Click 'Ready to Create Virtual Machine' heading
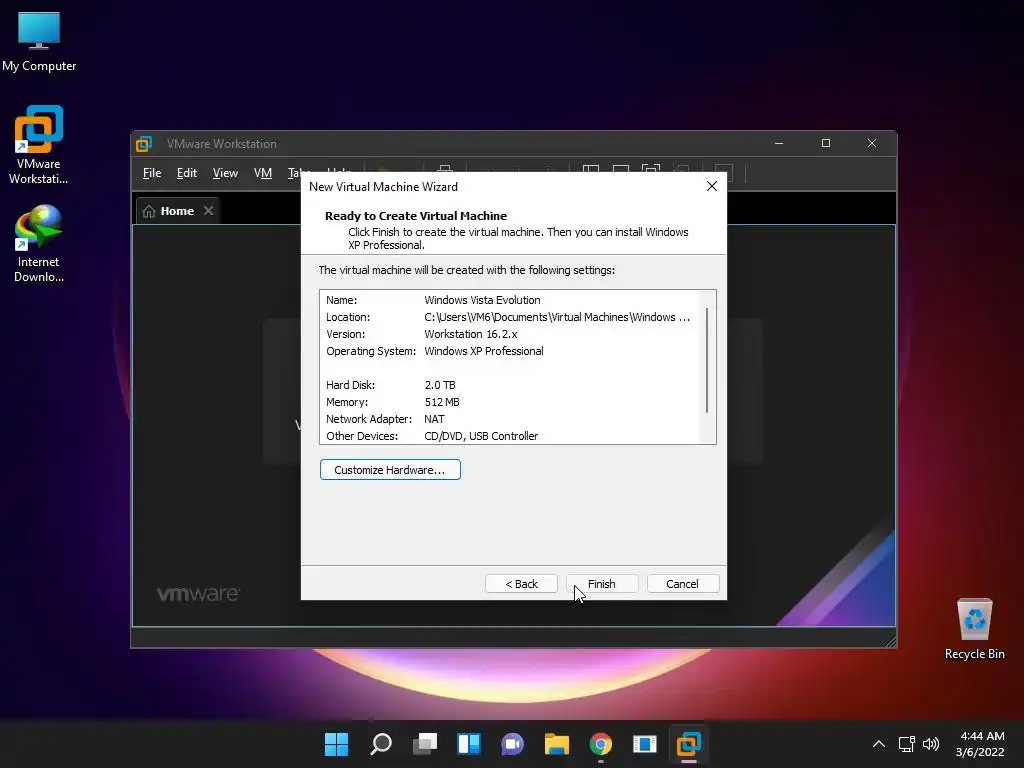 pos(416,216)
